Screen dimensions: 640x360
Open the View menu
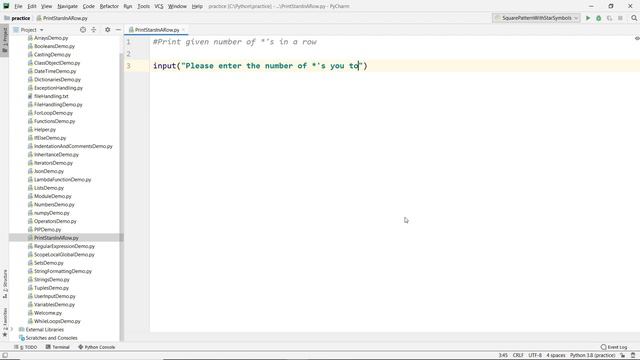click(47, 6)
